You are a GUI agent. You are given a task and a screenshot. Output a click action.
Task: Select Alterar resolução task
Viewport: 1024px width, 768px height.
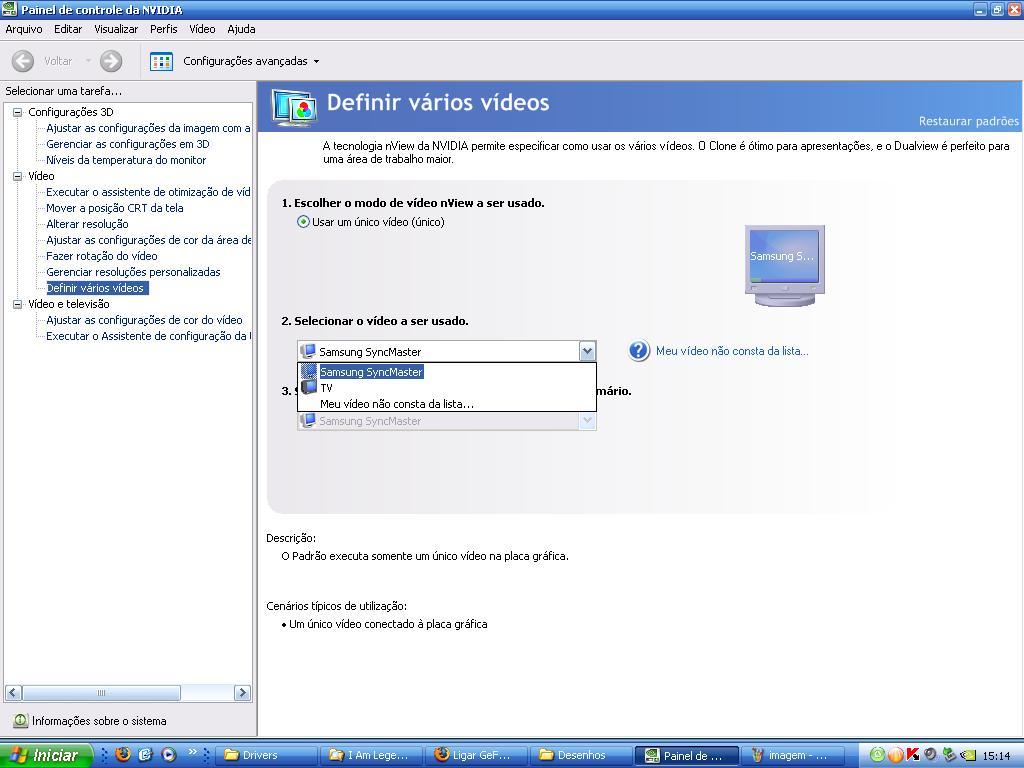[x=87, y=224]
